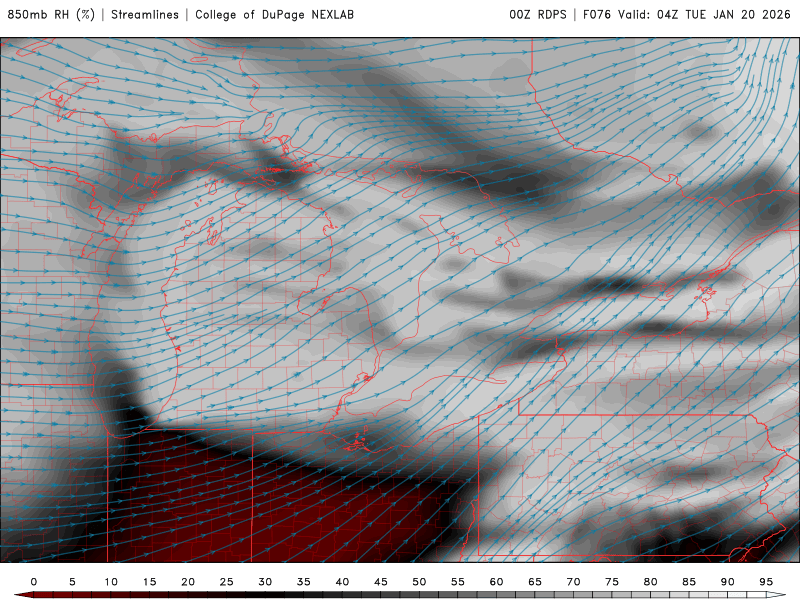The width and height of the screenshot is (800, 600).
Task: Click the "80" humidity scale value
Action: click(651, 582)
